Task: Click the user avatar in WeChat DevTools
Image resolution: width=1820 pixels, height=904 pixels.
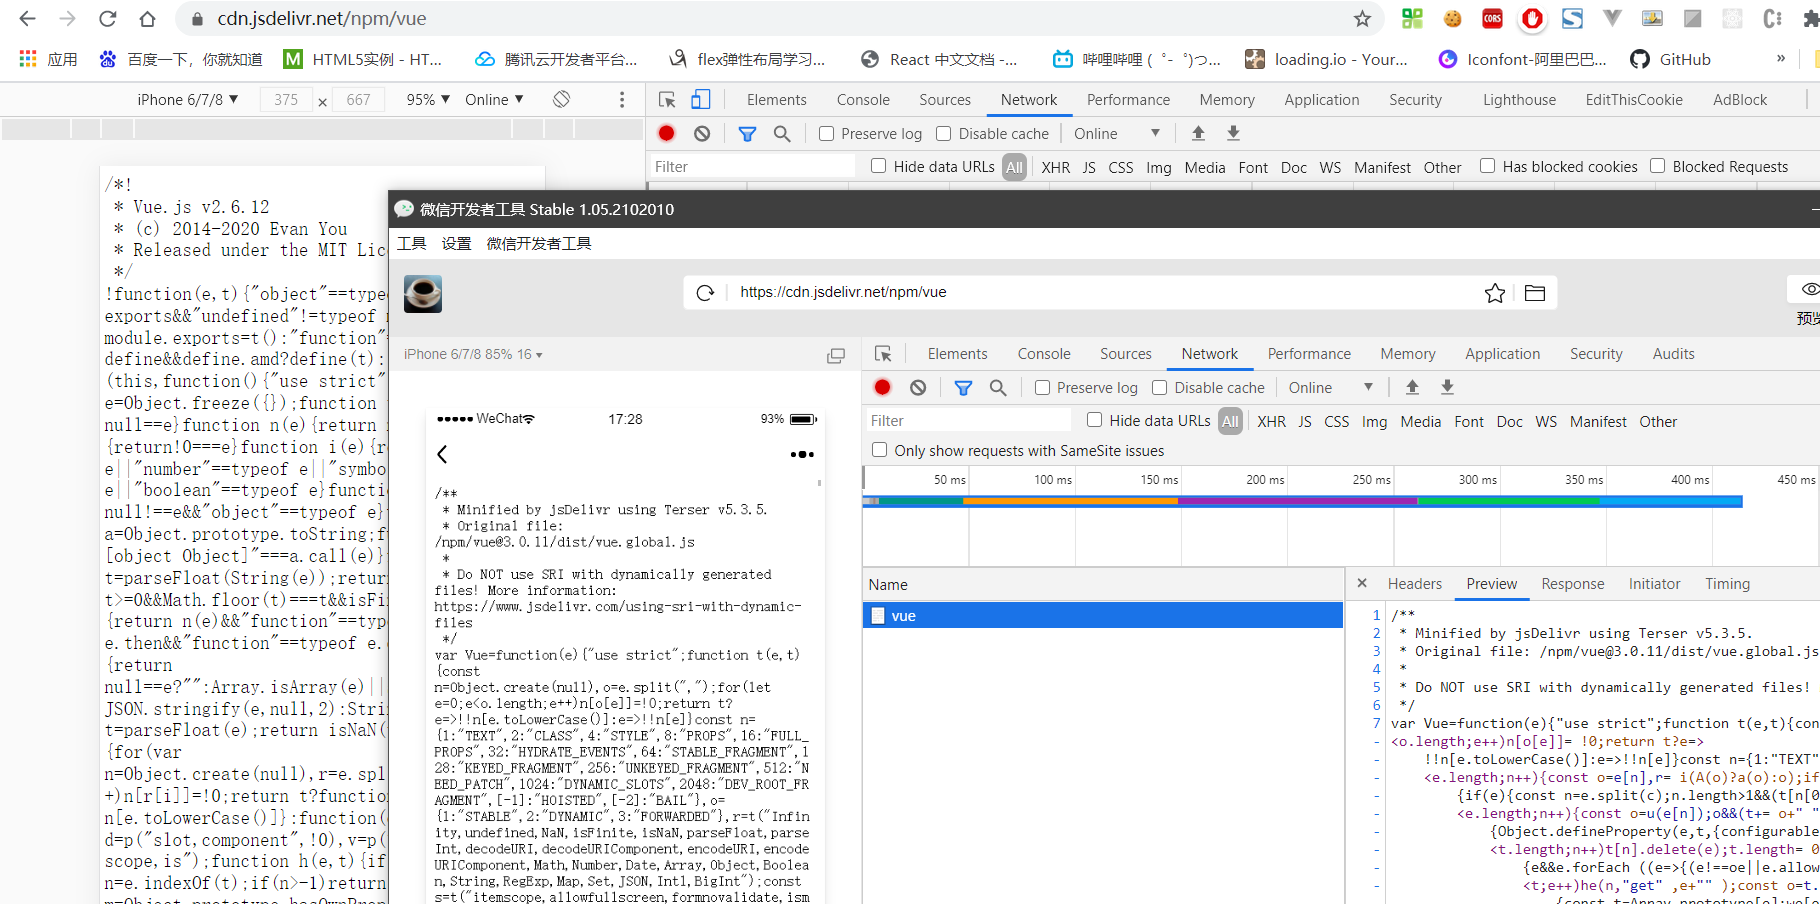Action: click(x=423, y=294)
